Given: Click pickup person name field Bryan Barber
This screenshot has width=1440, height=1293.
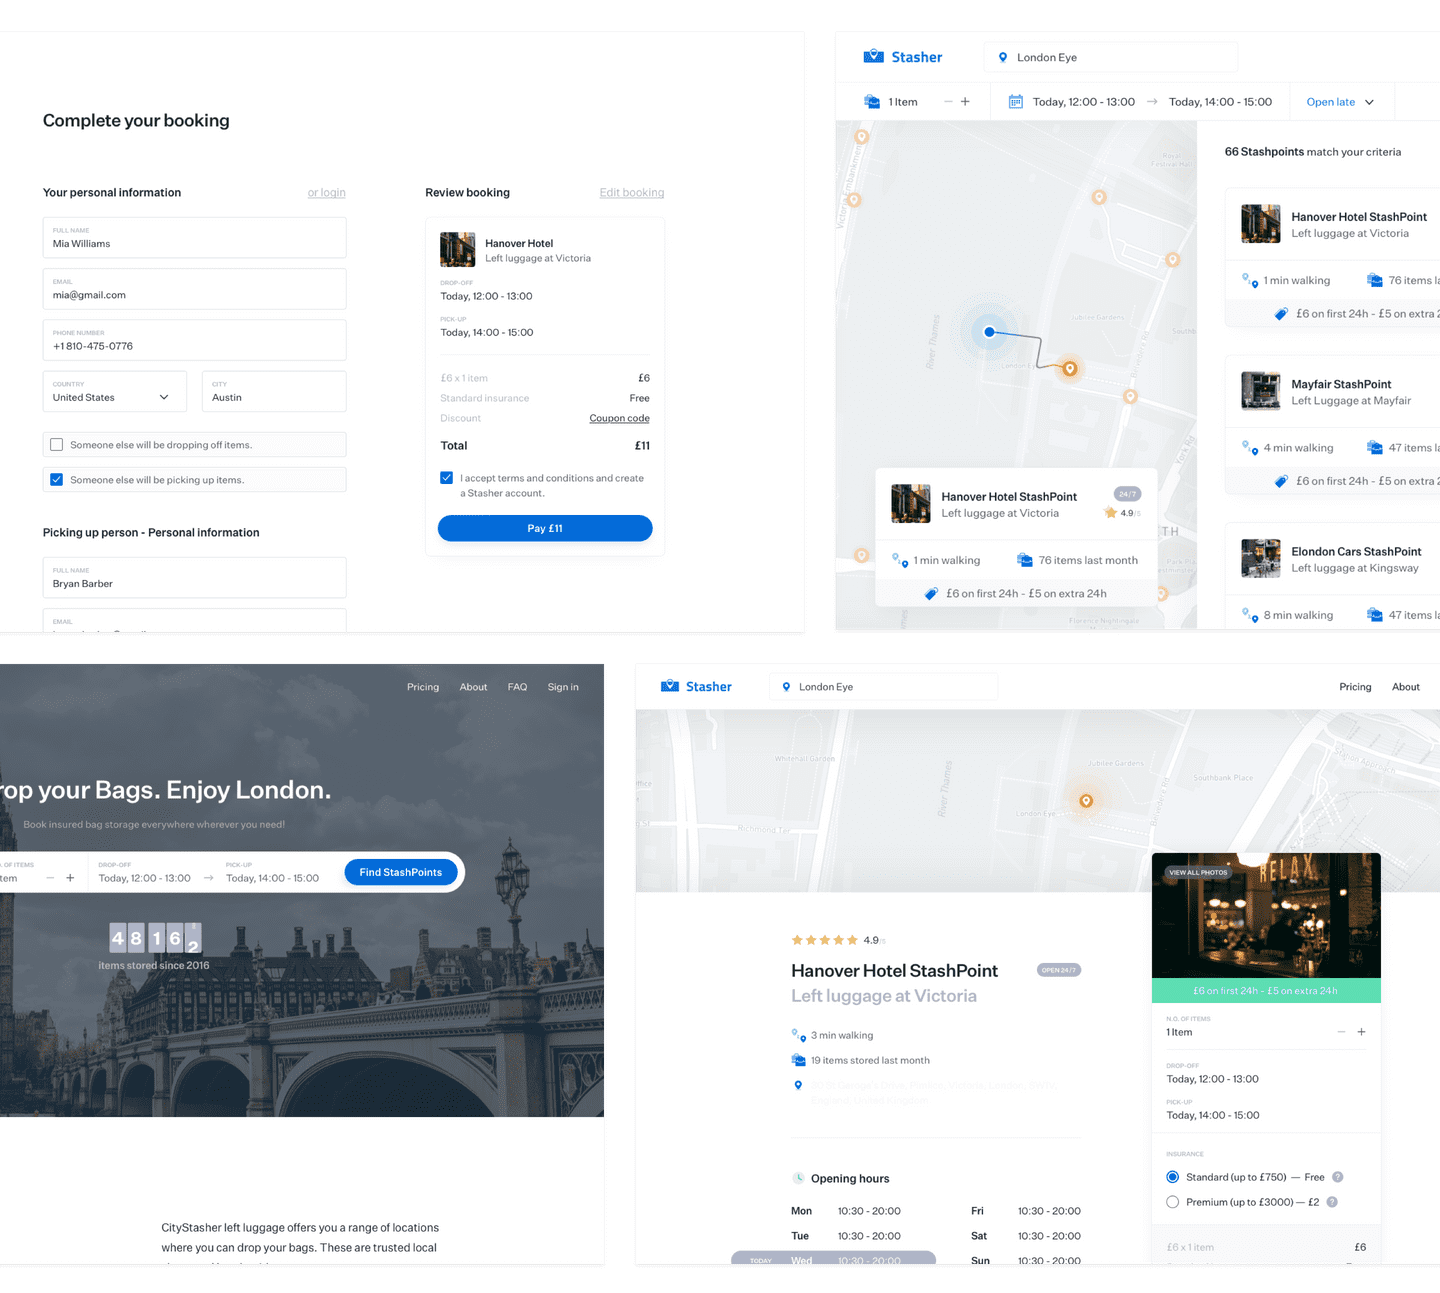Looking at the screenshot, I should pos(195,578).
